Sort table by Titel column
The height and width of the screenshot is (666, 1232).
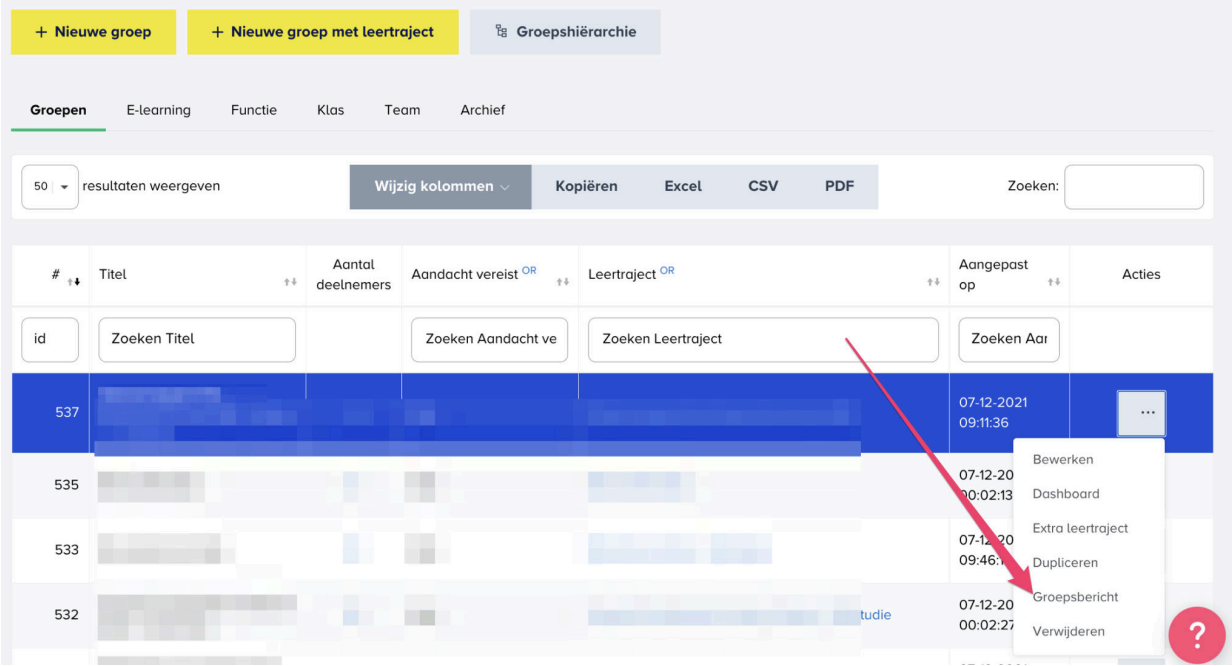click(x=290, y=283)
